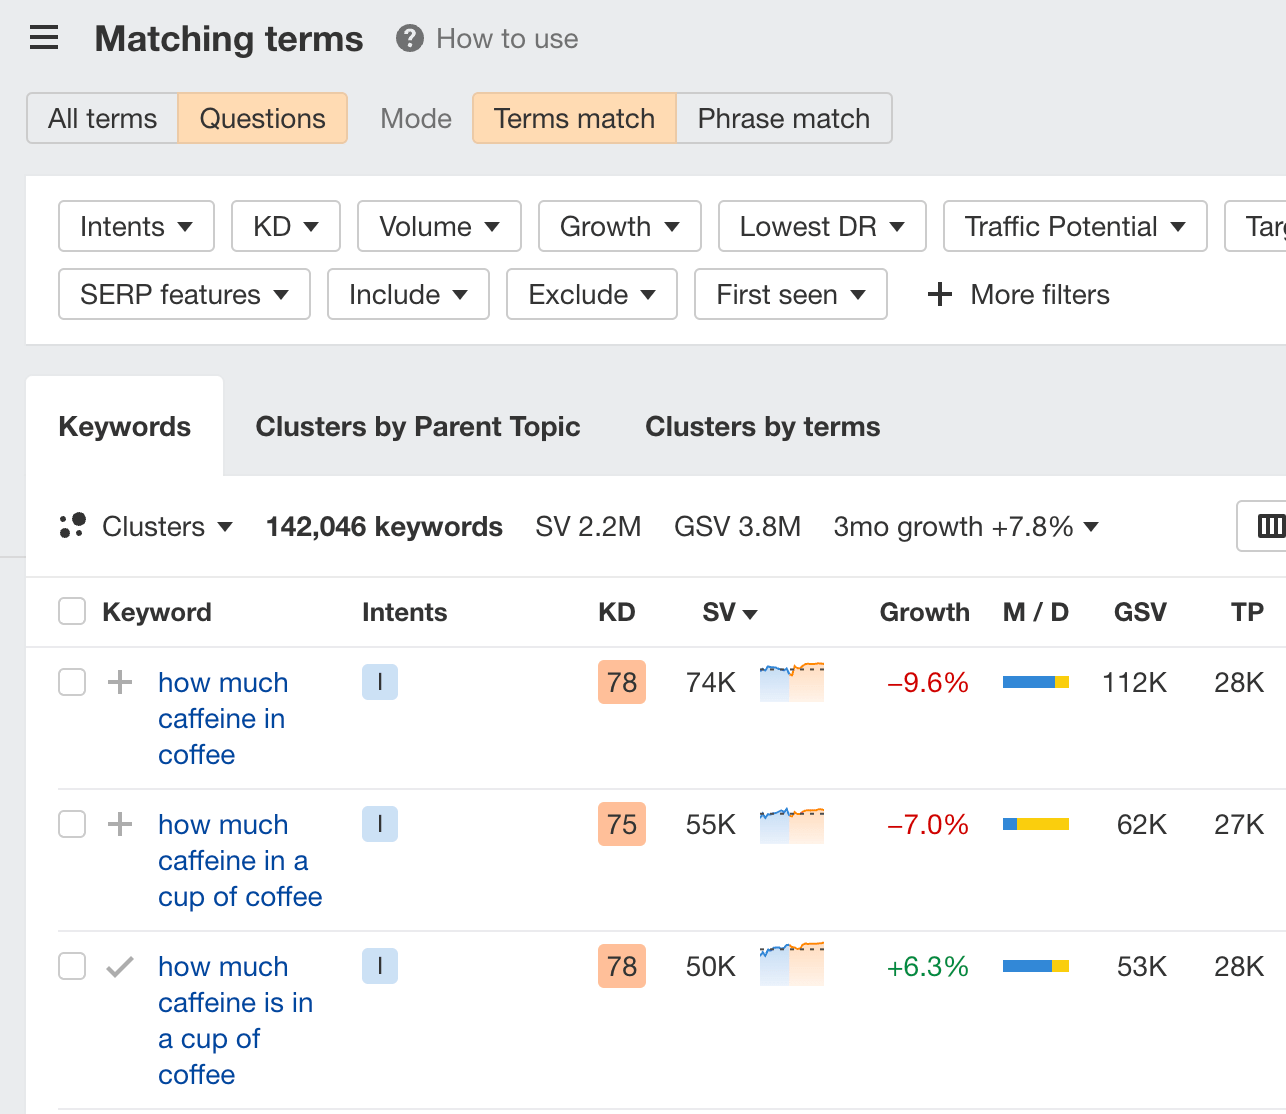
Task: Check the box for 'how much caffeine in coffee'
Action: [72, 682]
